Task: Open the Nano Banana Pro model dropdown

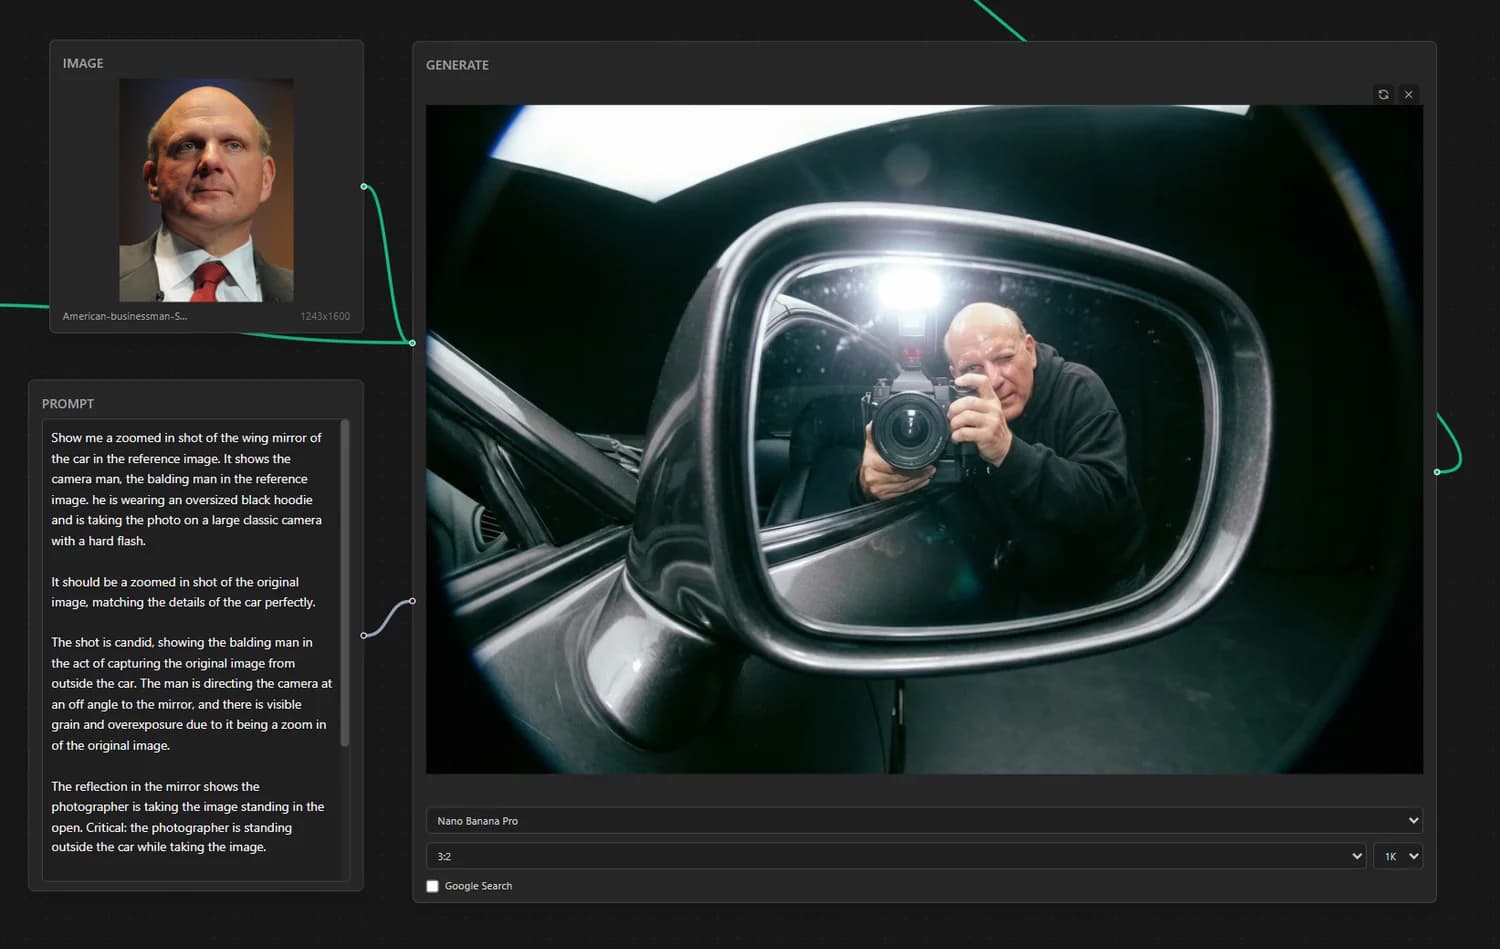Action: [924, 821]
